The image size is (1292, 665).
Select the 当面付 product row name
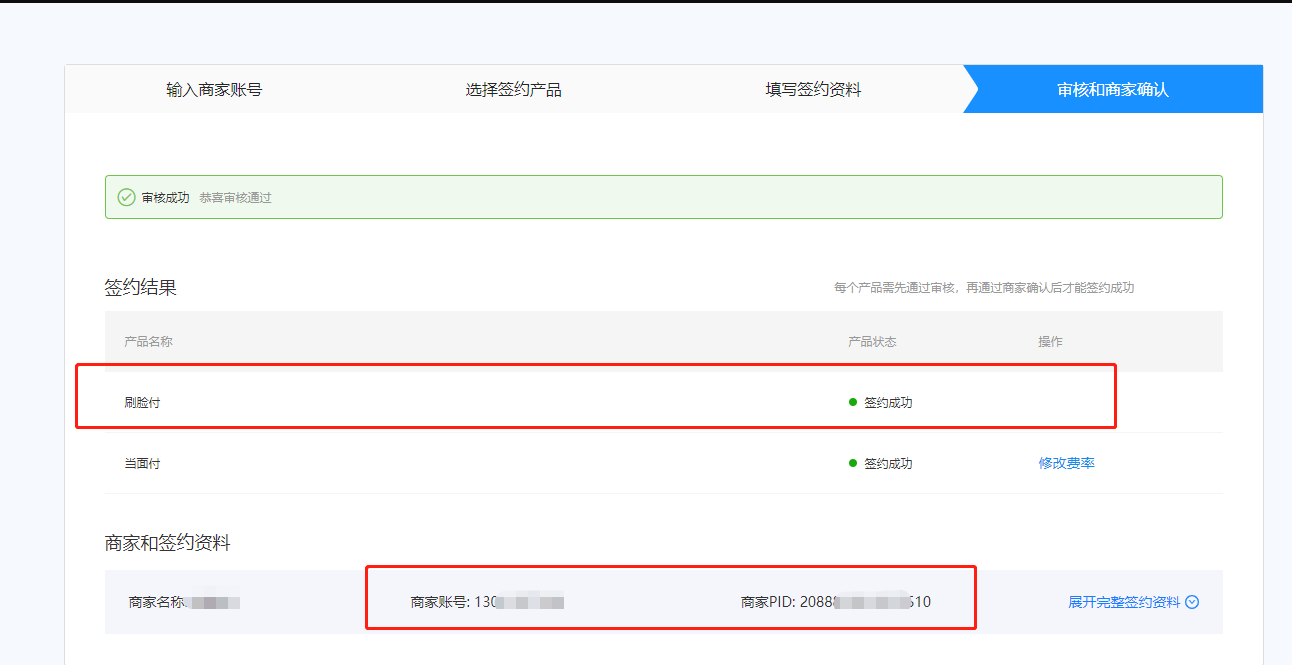click(x=142, y=464)
